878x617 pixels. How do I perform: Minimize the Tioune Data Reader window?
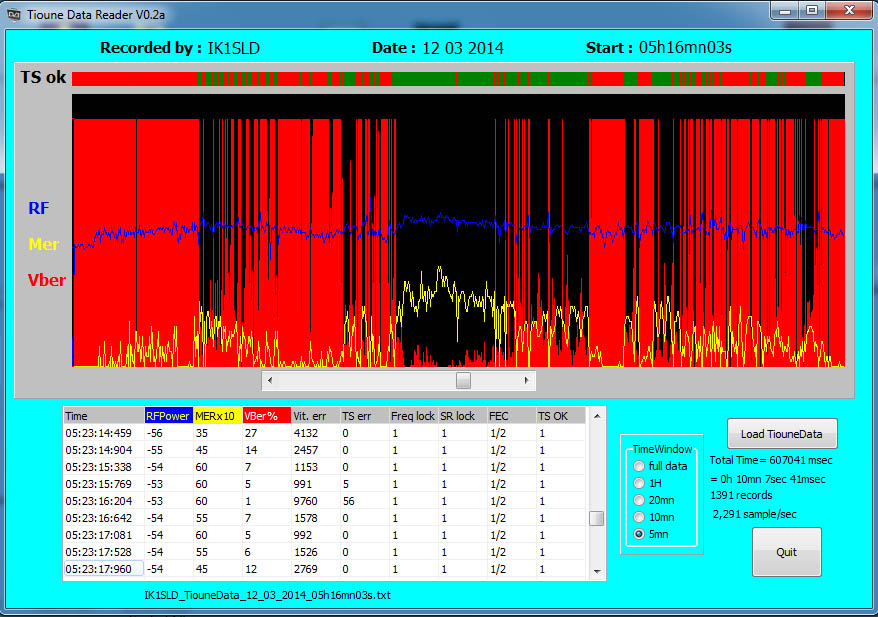tap(785, 10)
